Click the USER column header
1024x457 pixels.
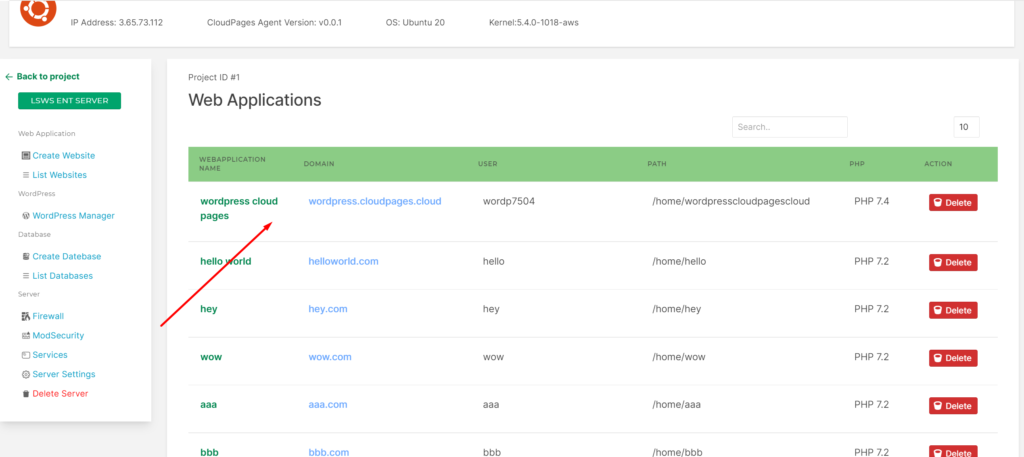[487, 163]
